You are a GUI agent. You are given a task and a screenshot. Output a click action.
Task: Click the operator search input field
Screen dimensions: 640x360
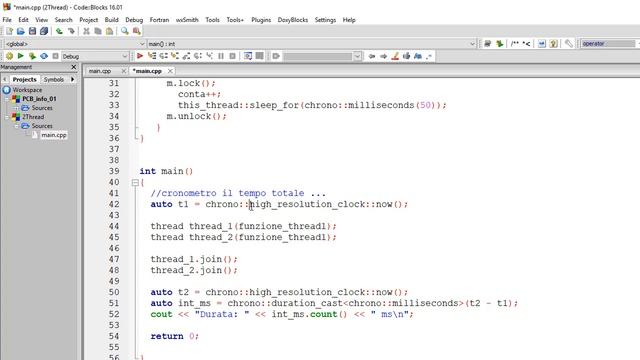point(608,44)
